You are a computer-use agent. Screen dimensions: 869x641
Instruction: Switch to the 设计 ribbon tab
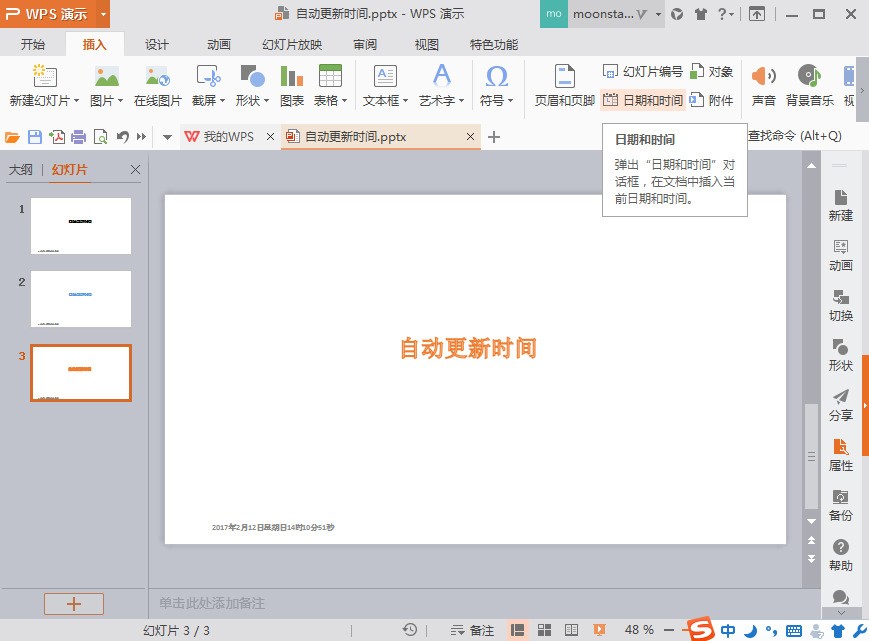[x=156, y=44]
